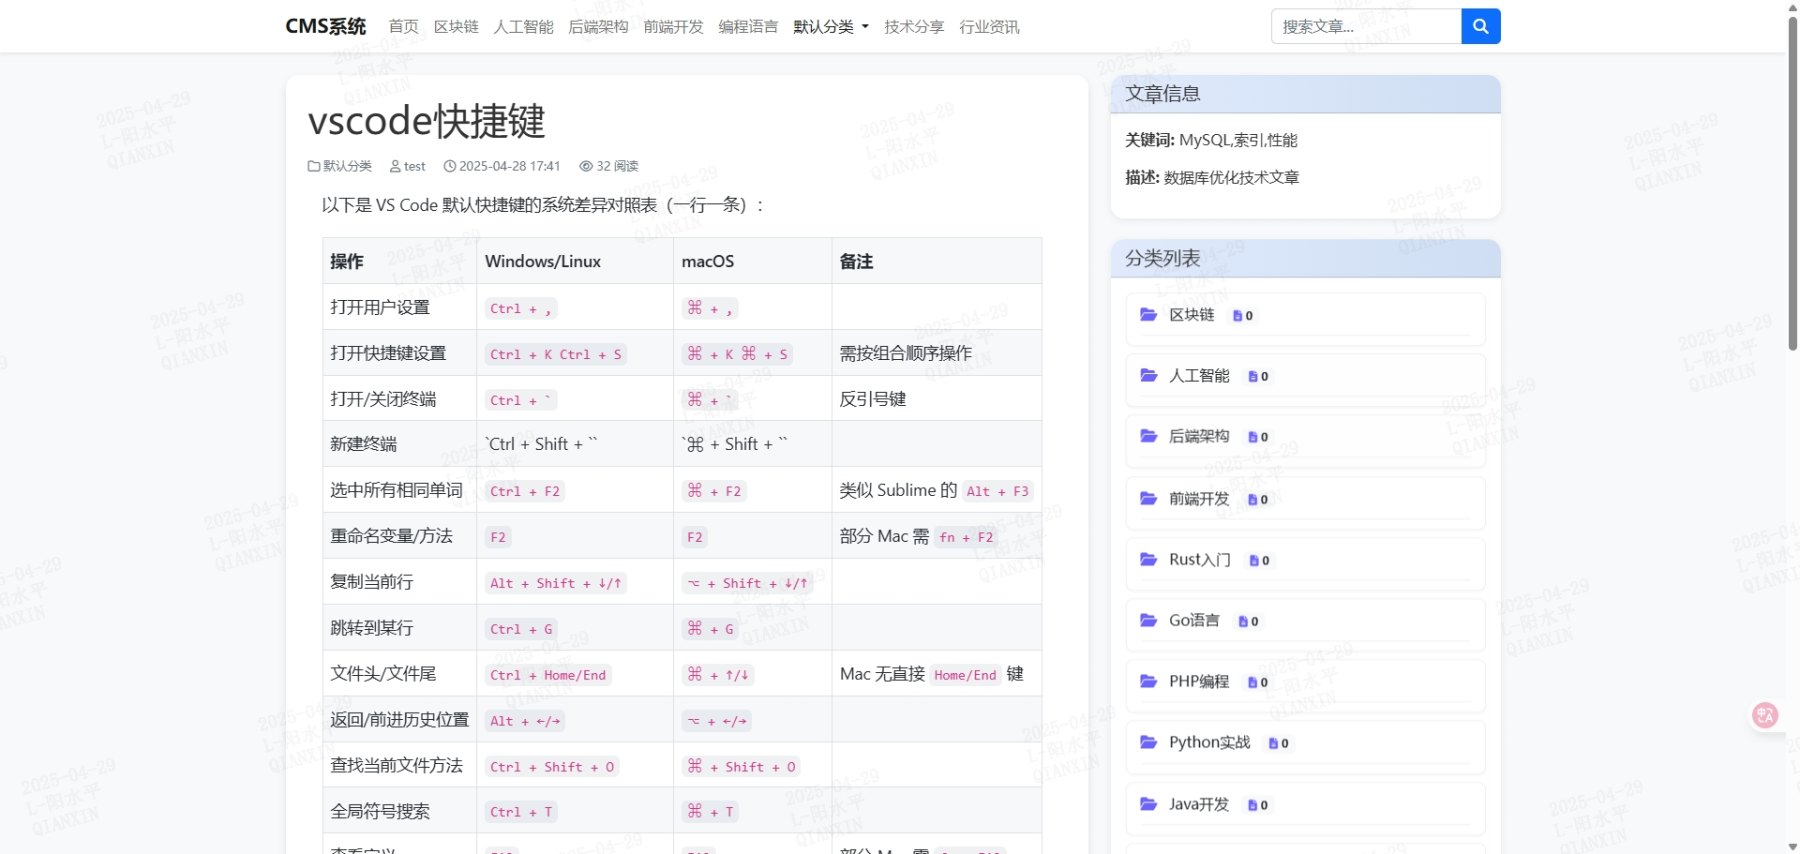Click the pink floating translate icon at right edge
Image resolution: width=1800 pixels, height=854 pixels.
click(1765, 715)
